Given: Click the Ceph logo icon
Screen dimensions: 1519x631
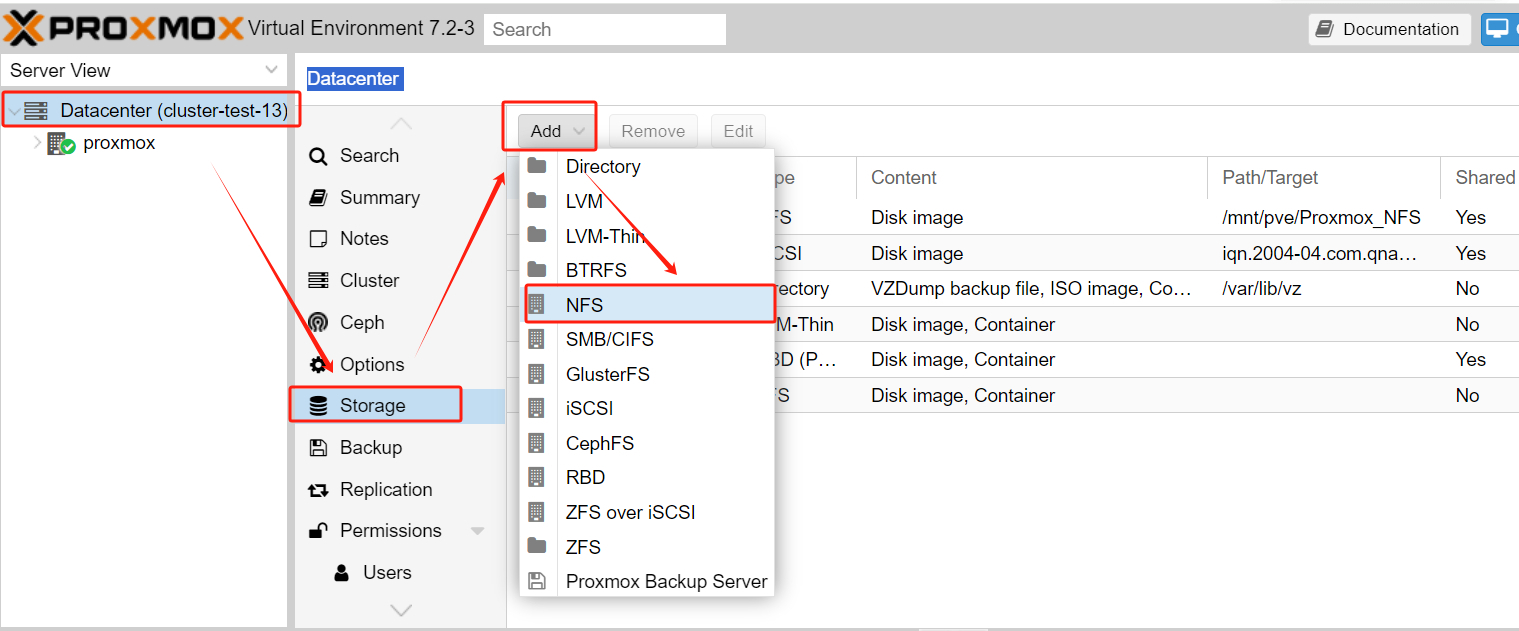Looking at the screenshot, I should pyautogui.click(x=318, y=323).
